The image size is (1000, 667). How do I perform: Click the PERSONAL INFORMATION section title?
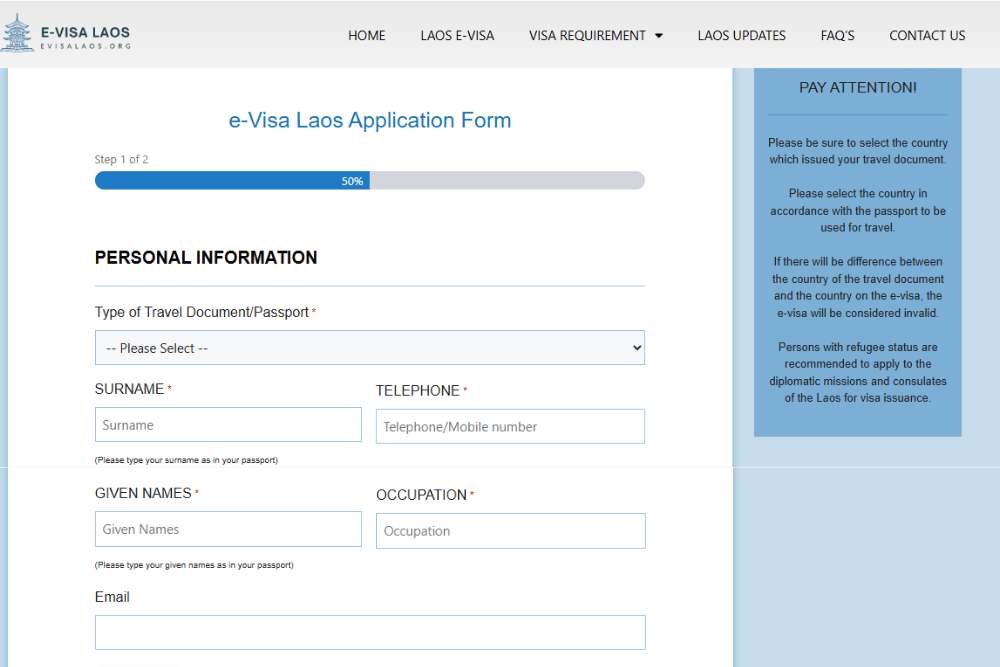tap(206, 258)
